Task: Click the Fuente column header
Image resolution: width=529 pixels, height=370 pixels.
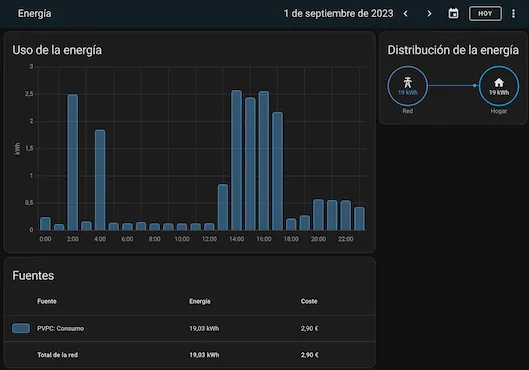Action: pos(47,301)
